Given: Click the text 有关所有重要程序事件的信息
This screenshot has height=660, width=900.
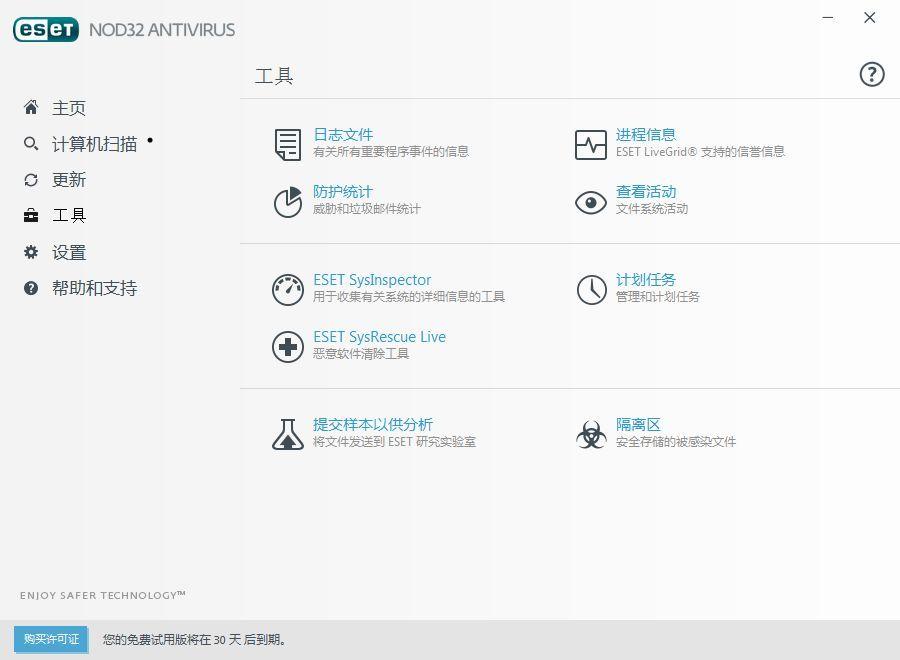Looking at the screenshot, I should coord(391,152).
